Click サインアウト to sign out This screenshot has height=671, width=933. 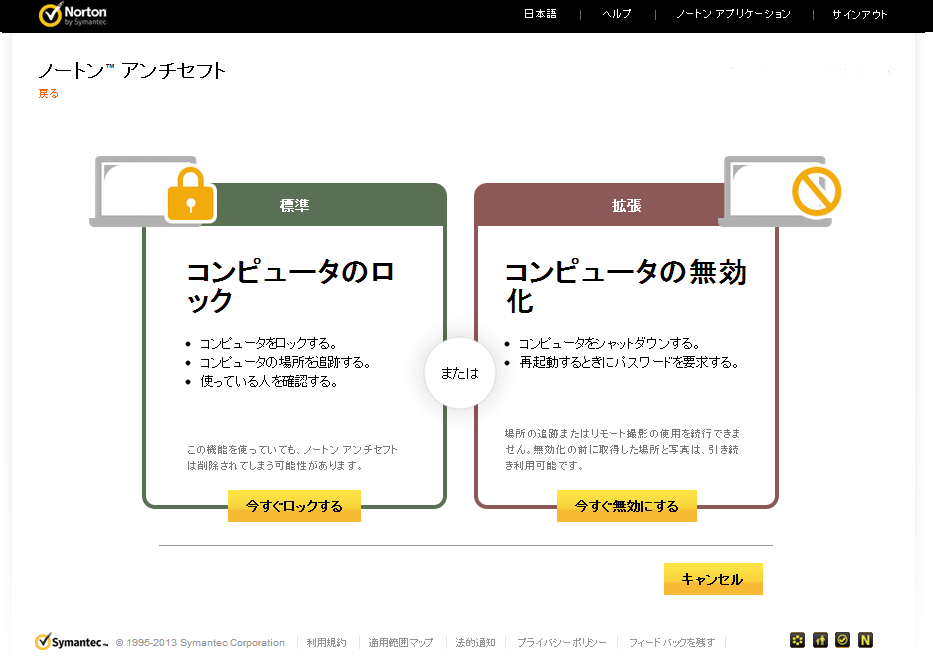(x=859, y=14)
